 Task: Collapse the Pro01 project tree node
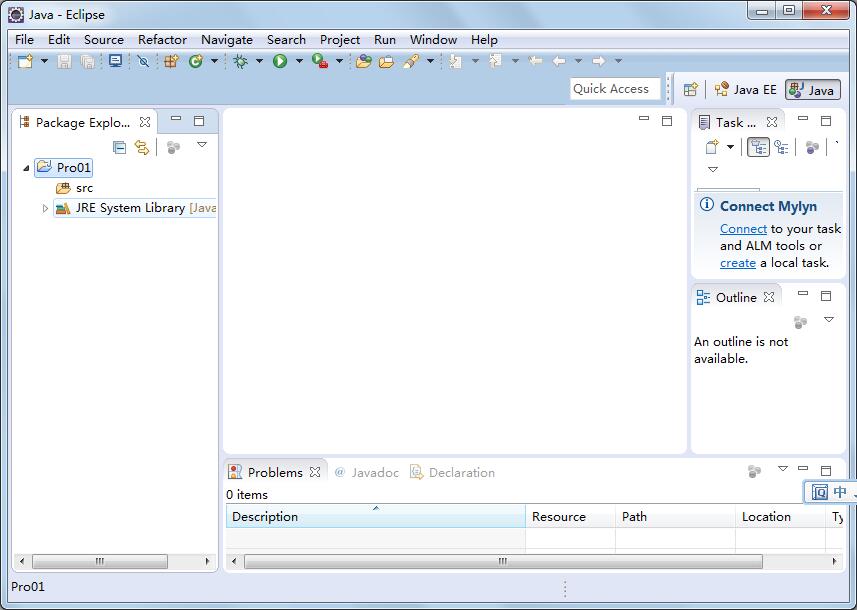click(x=26, y=168)
